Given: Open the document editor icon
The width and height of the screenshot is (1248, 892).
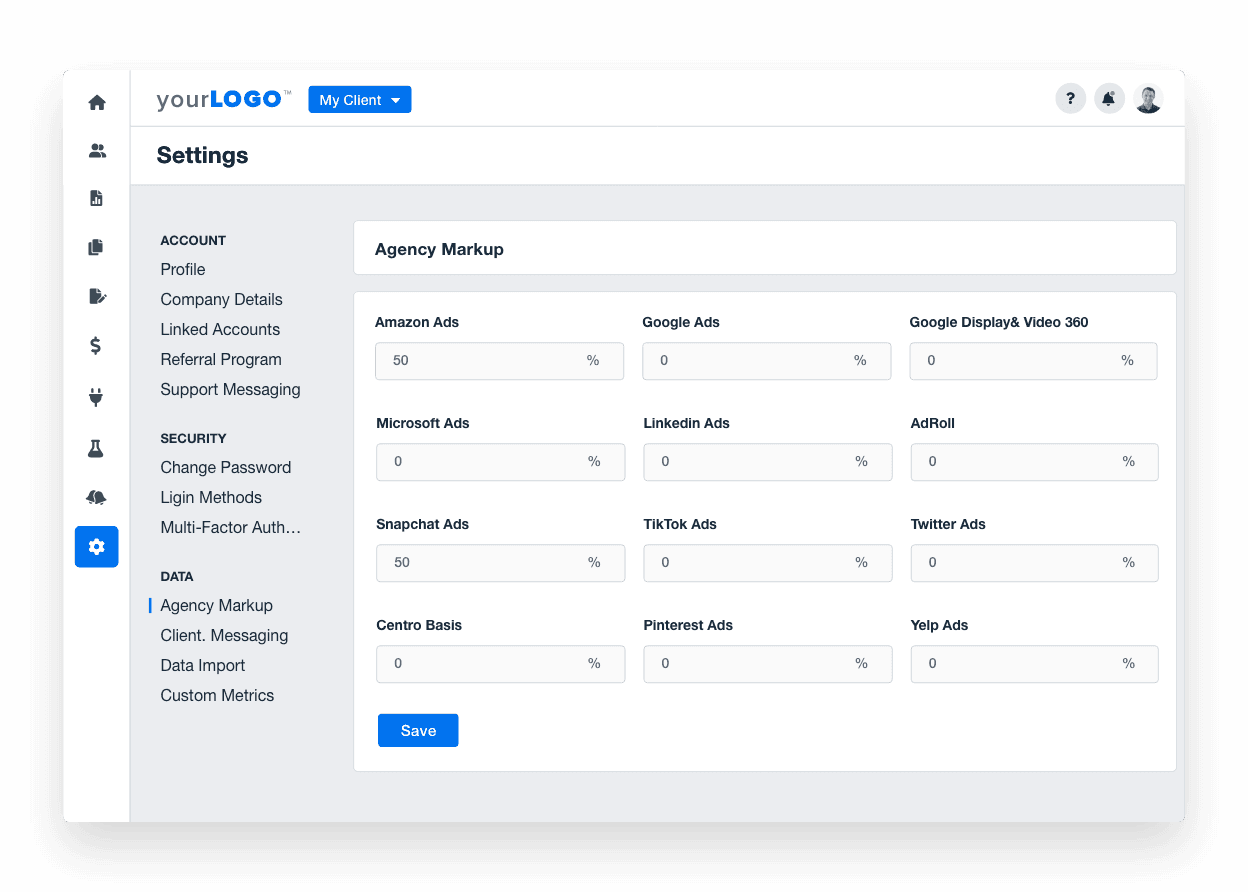Looking at the screenshot, I should click(x=96, y=296).
